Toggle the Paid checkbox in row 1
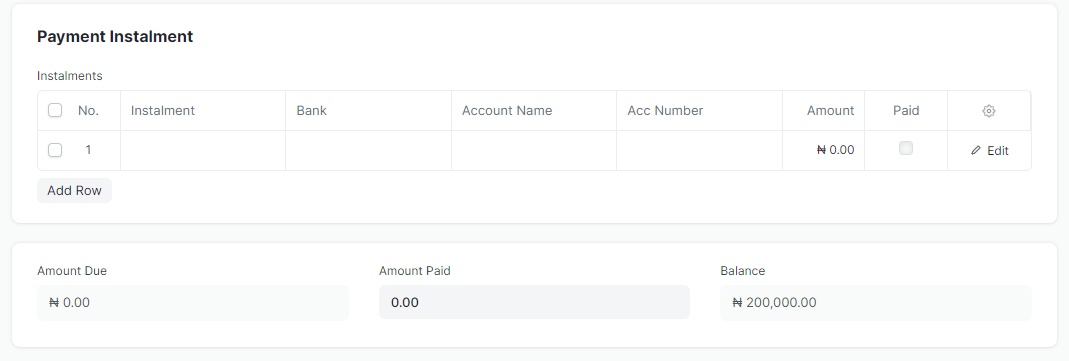Screen dimensions: 1069x361 (x=905, y=148)
